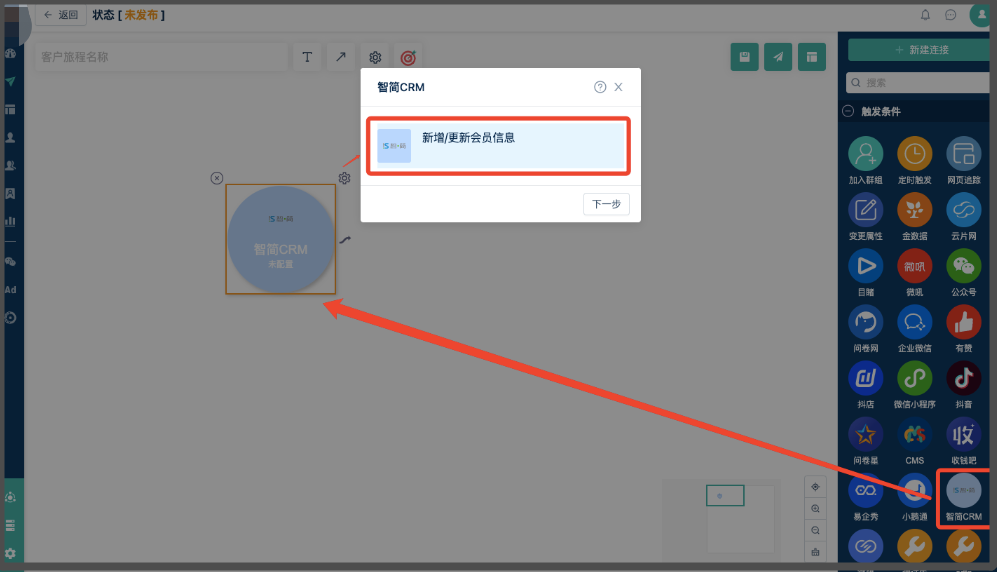997x572 pixels.
Task: Collapse the 触发条件 section
Action: tap(848, 111)
